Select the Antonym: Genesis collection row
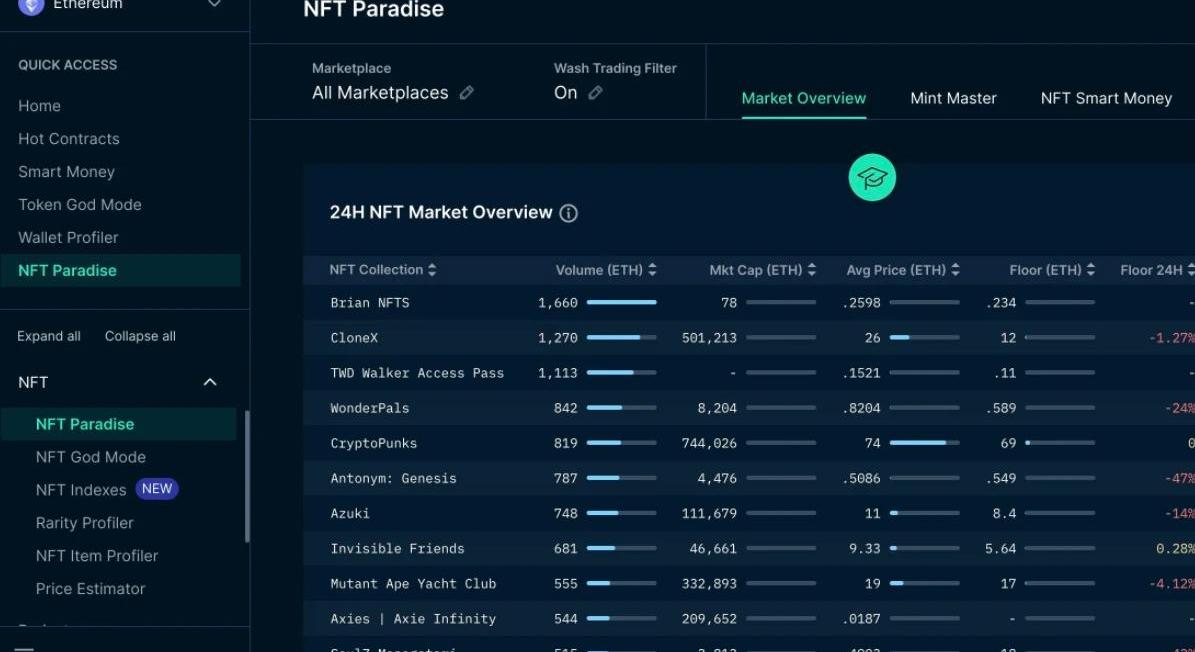The image size is (1195, 652). [748, 478]
